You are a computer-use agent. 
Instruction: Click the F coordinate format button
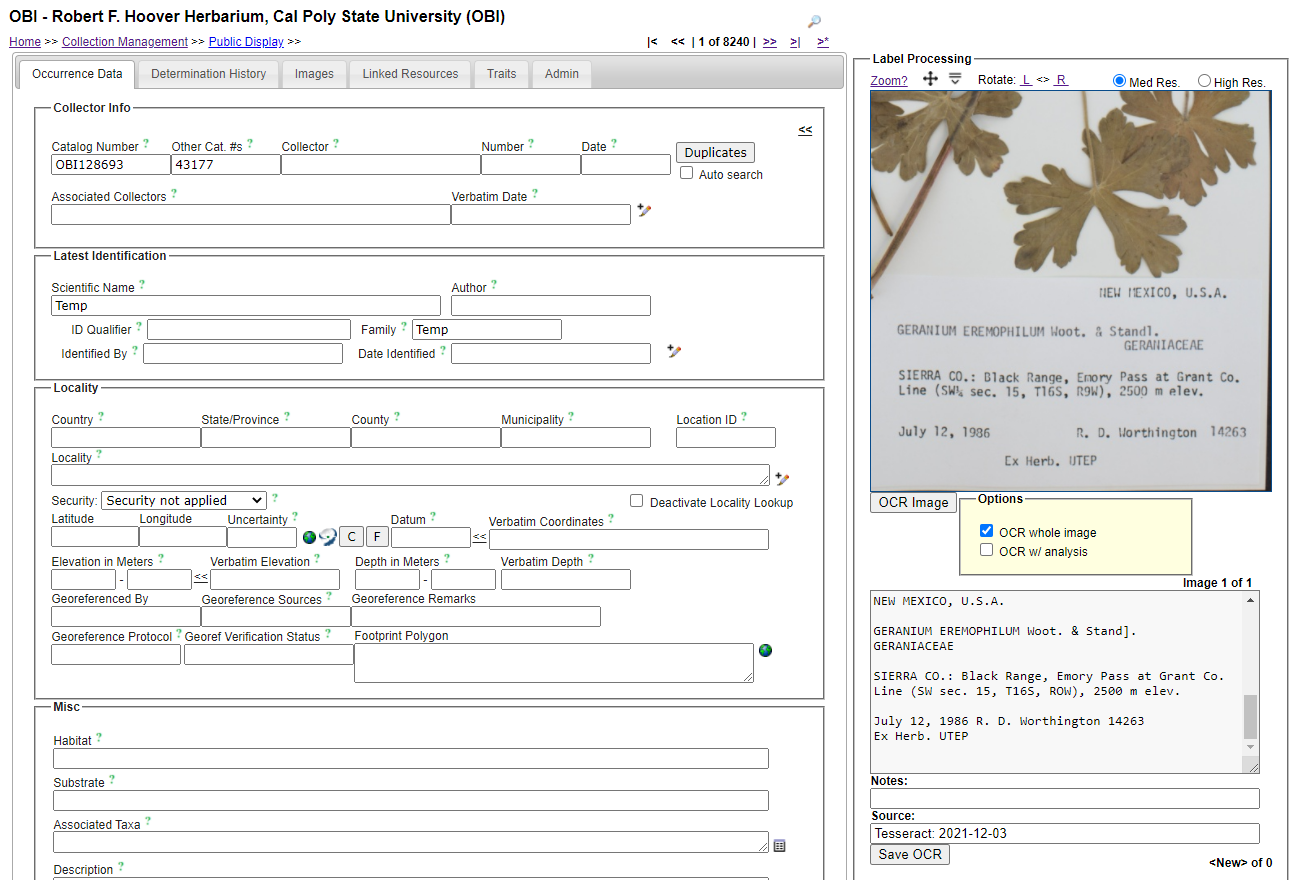(377, 537)
